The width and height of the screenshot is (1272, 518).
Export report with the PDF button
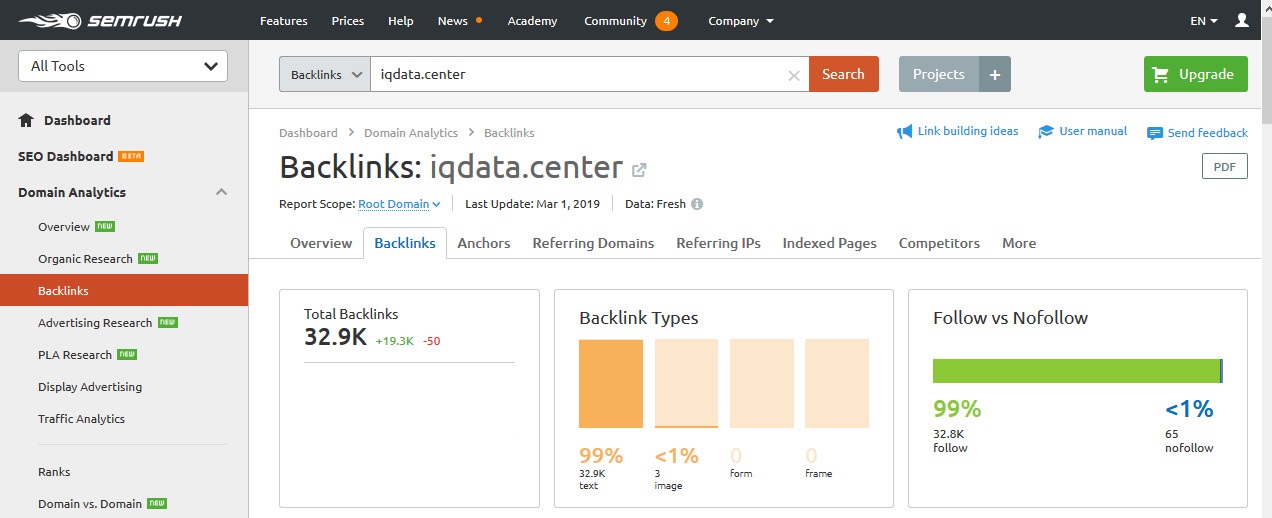1224,166
